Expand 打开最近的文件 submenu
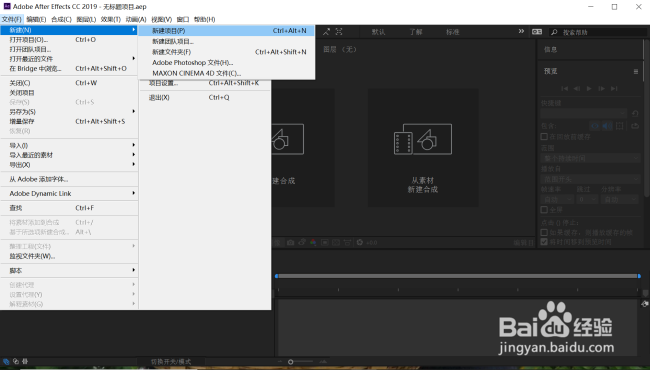This screenshot has height=370, width=650. pyautogui.click(x=69, y=59)
